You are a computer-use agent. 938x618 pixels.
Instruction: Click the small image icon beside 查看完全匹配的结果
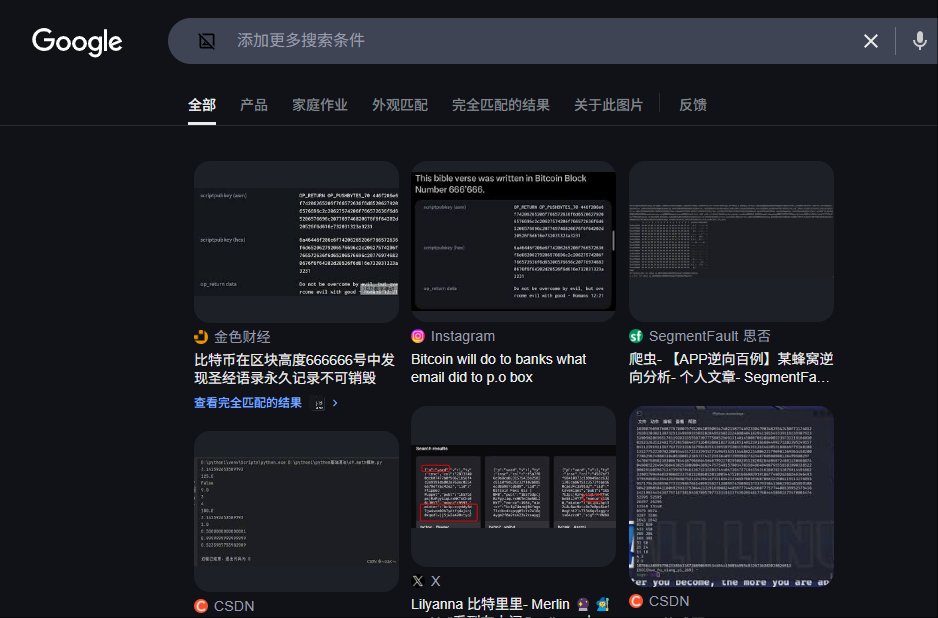click(x=318, y=404)
